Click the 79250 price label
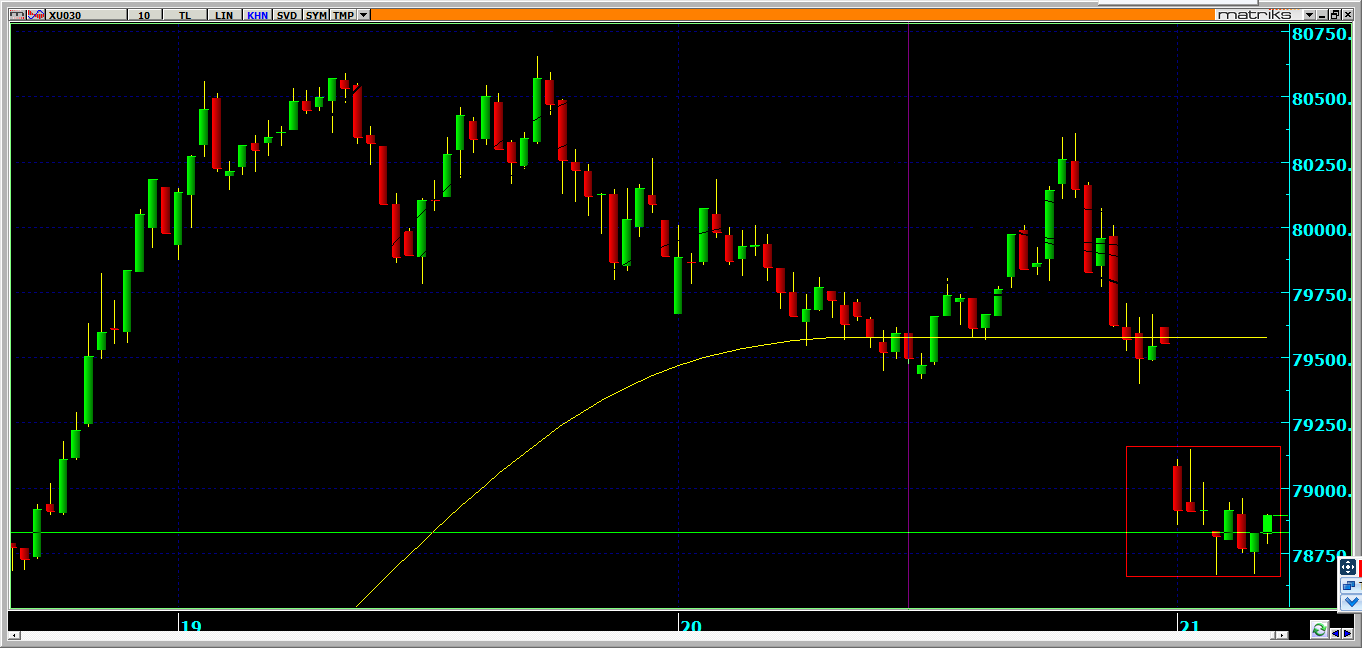Viewport: 1362px width, 648px height. coord(1320,426)
